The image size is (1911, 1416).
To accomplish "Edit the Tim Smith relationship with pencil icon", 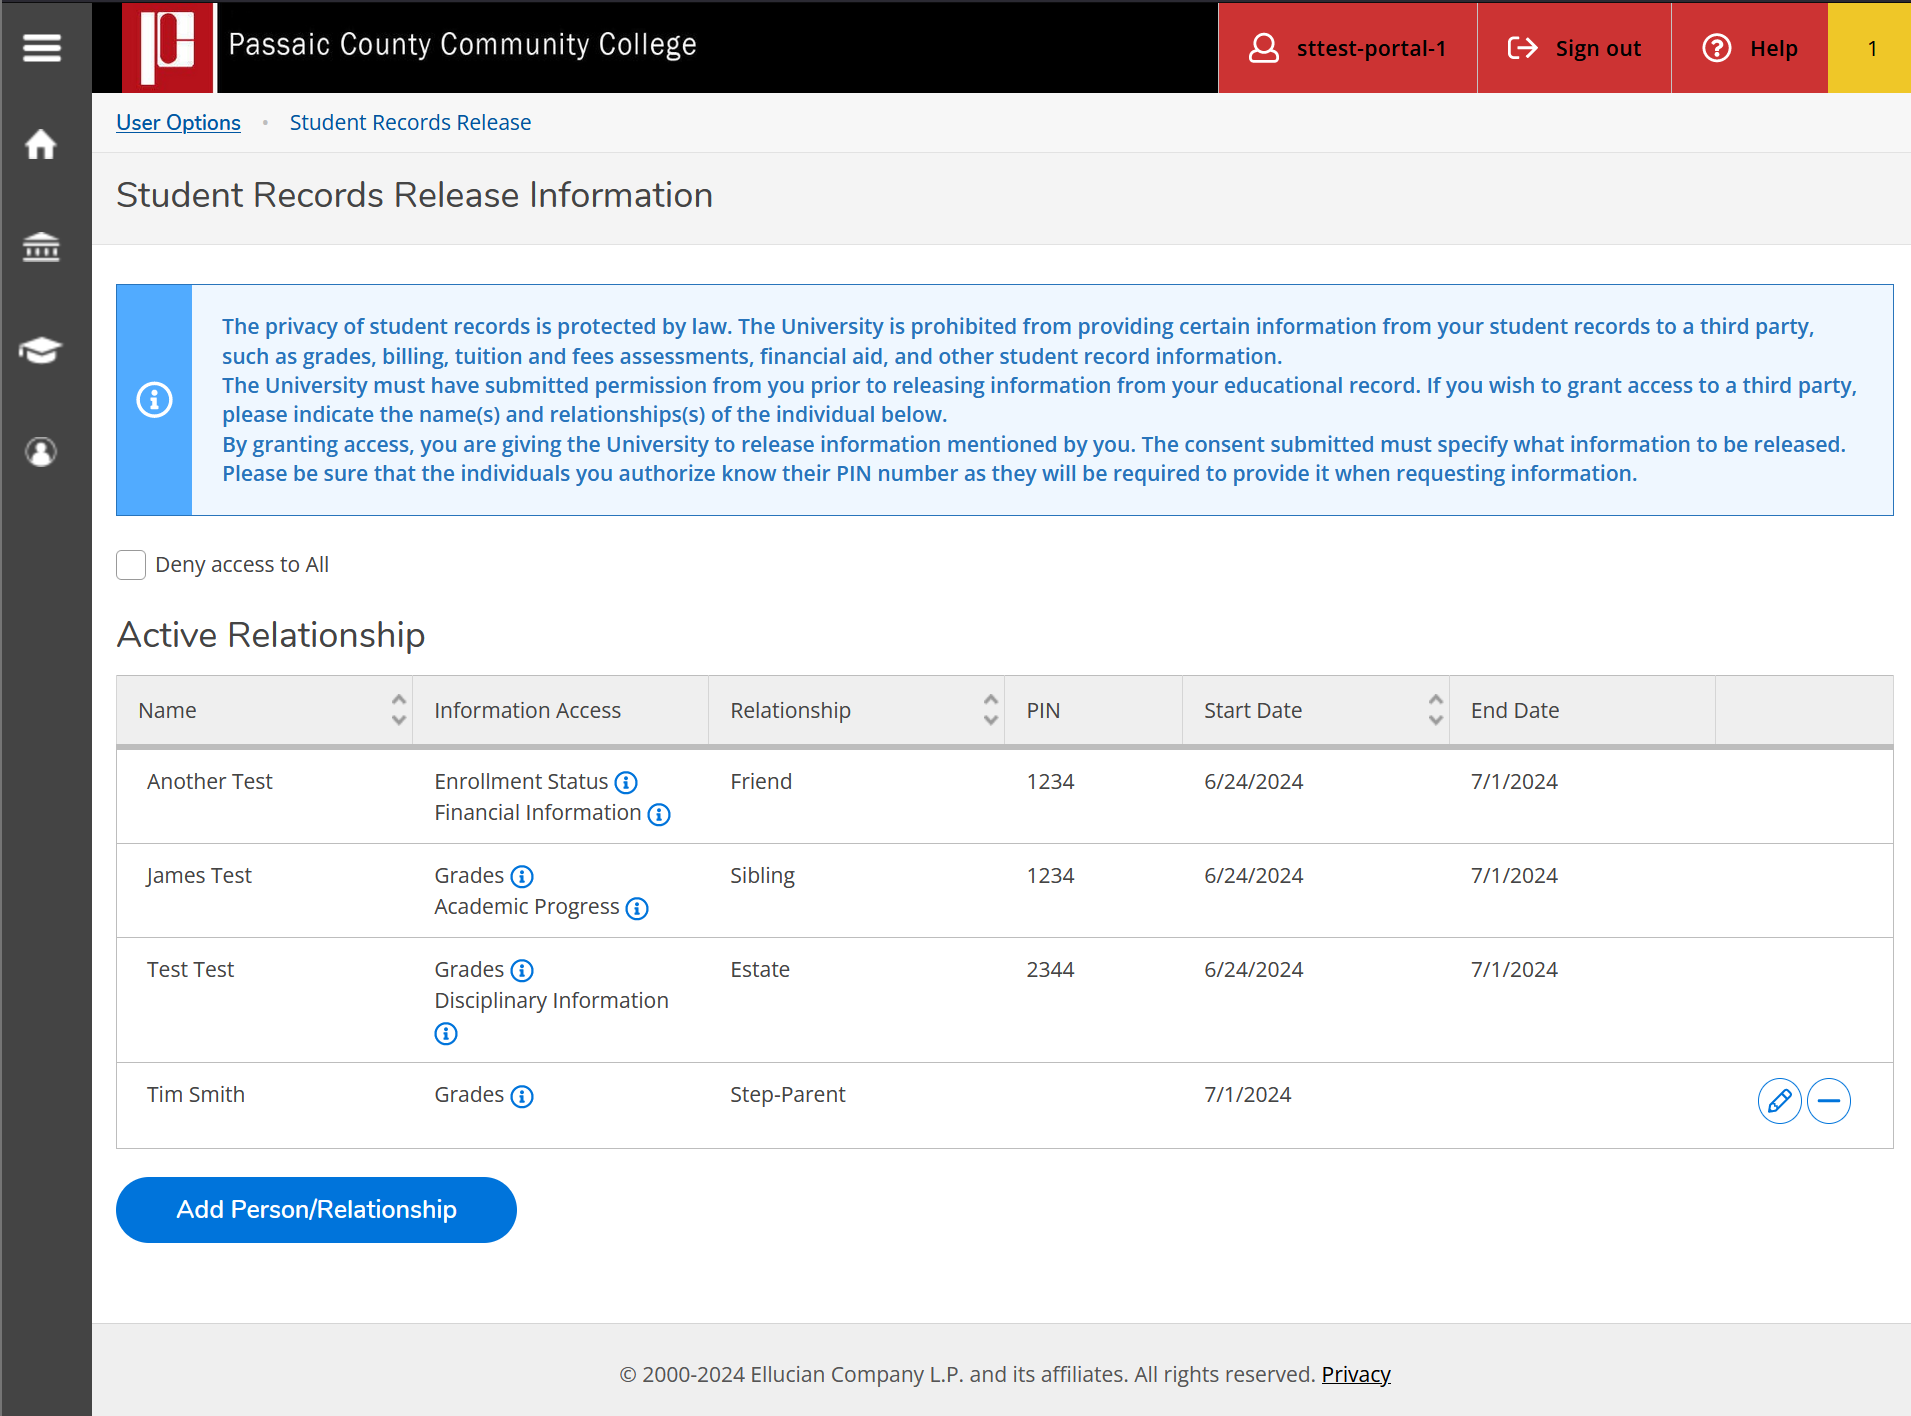I will 1780,1101.
